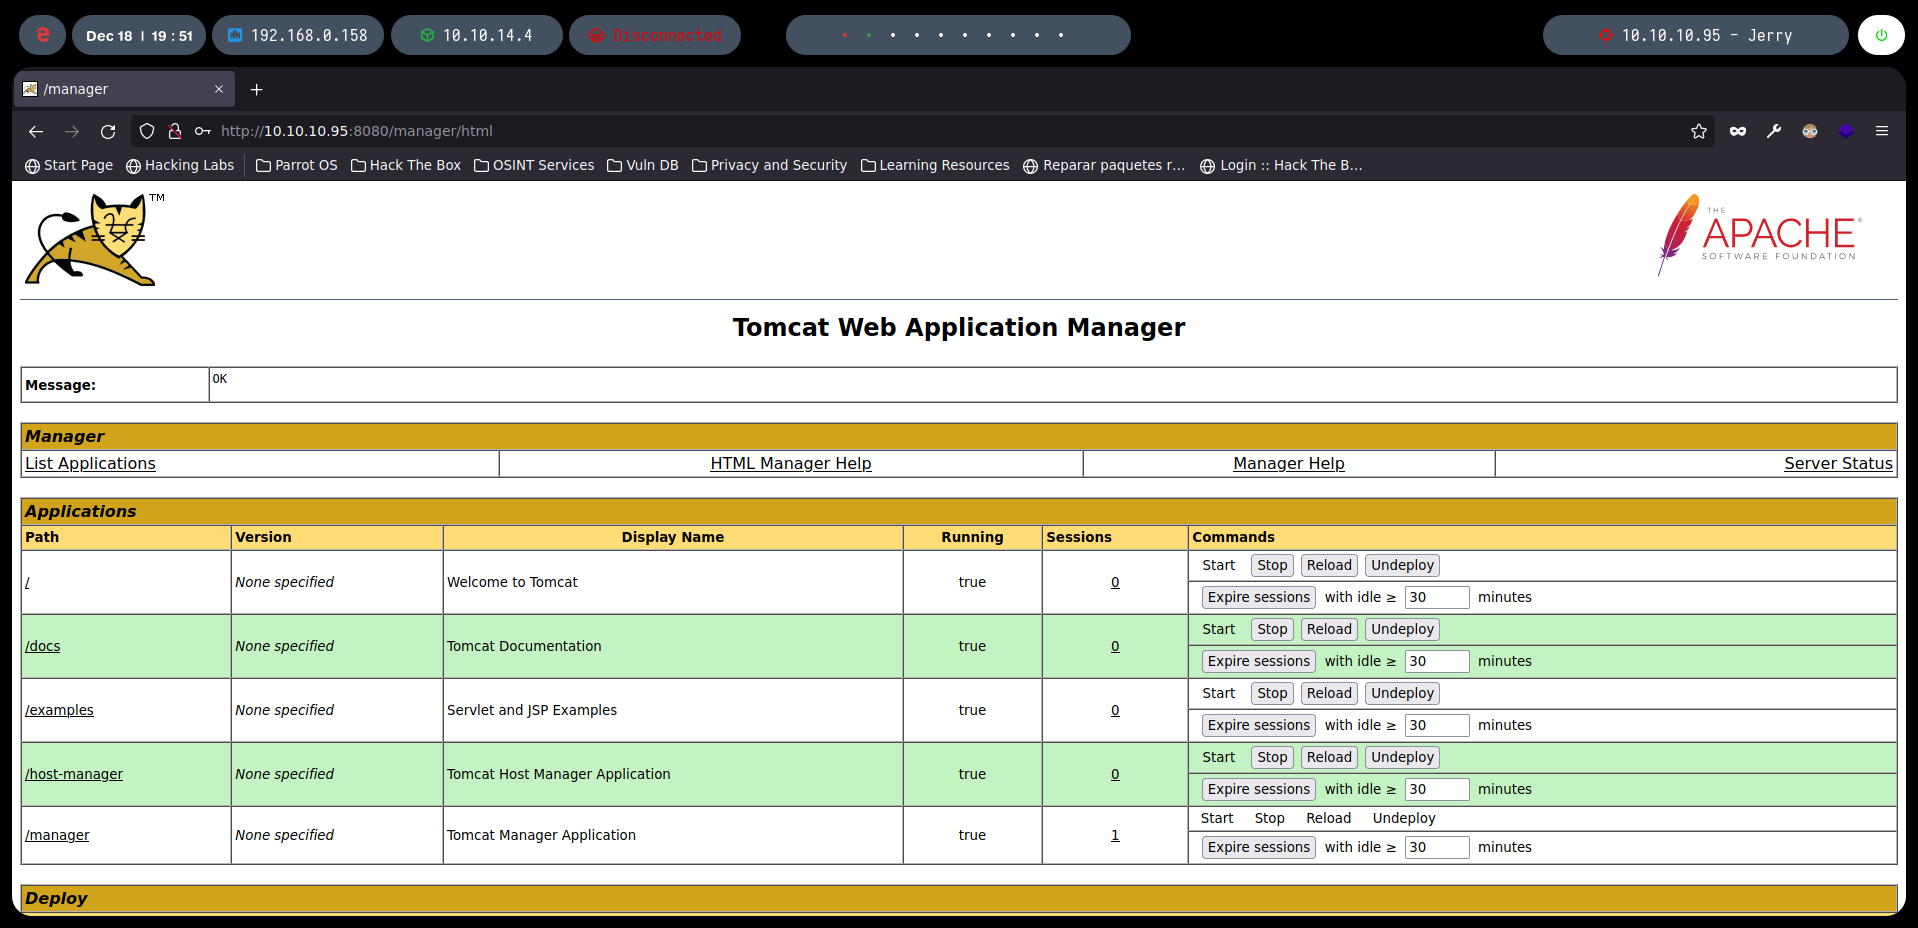Open the Manager Help link
This screenshot has height=928, width=1918.
tap(1289, 463)
